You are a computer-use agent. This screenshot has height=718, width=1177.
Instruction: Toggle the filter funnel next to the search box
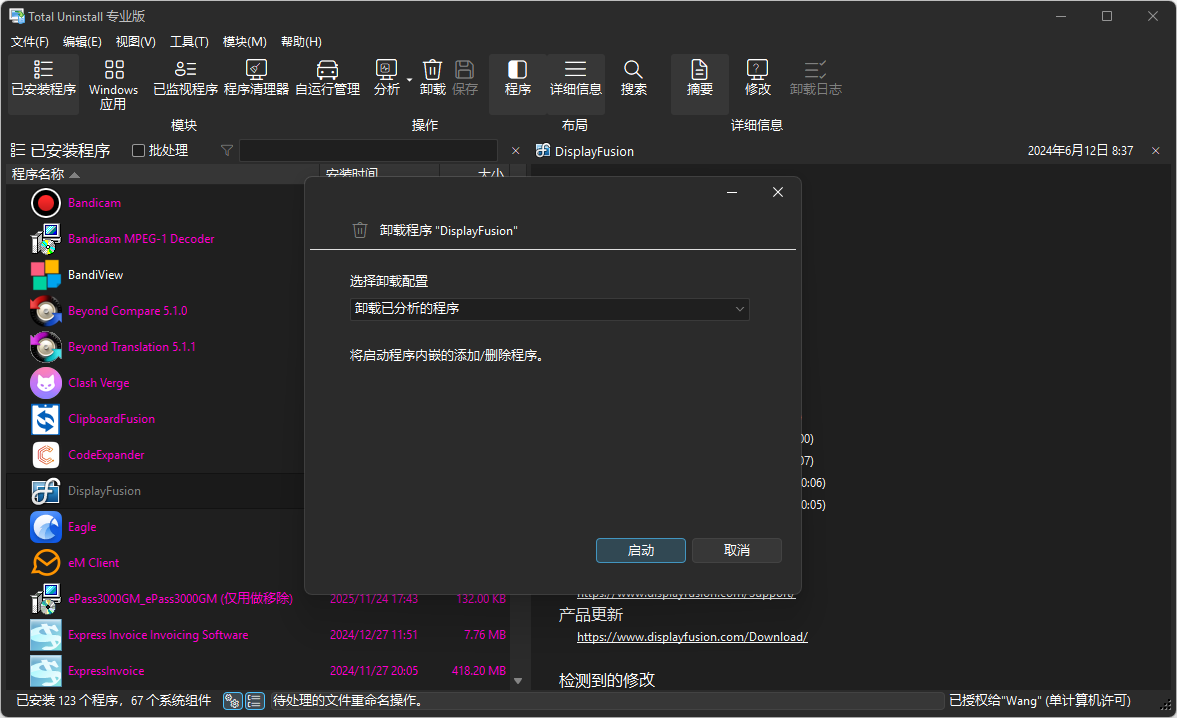pos(227,150)
